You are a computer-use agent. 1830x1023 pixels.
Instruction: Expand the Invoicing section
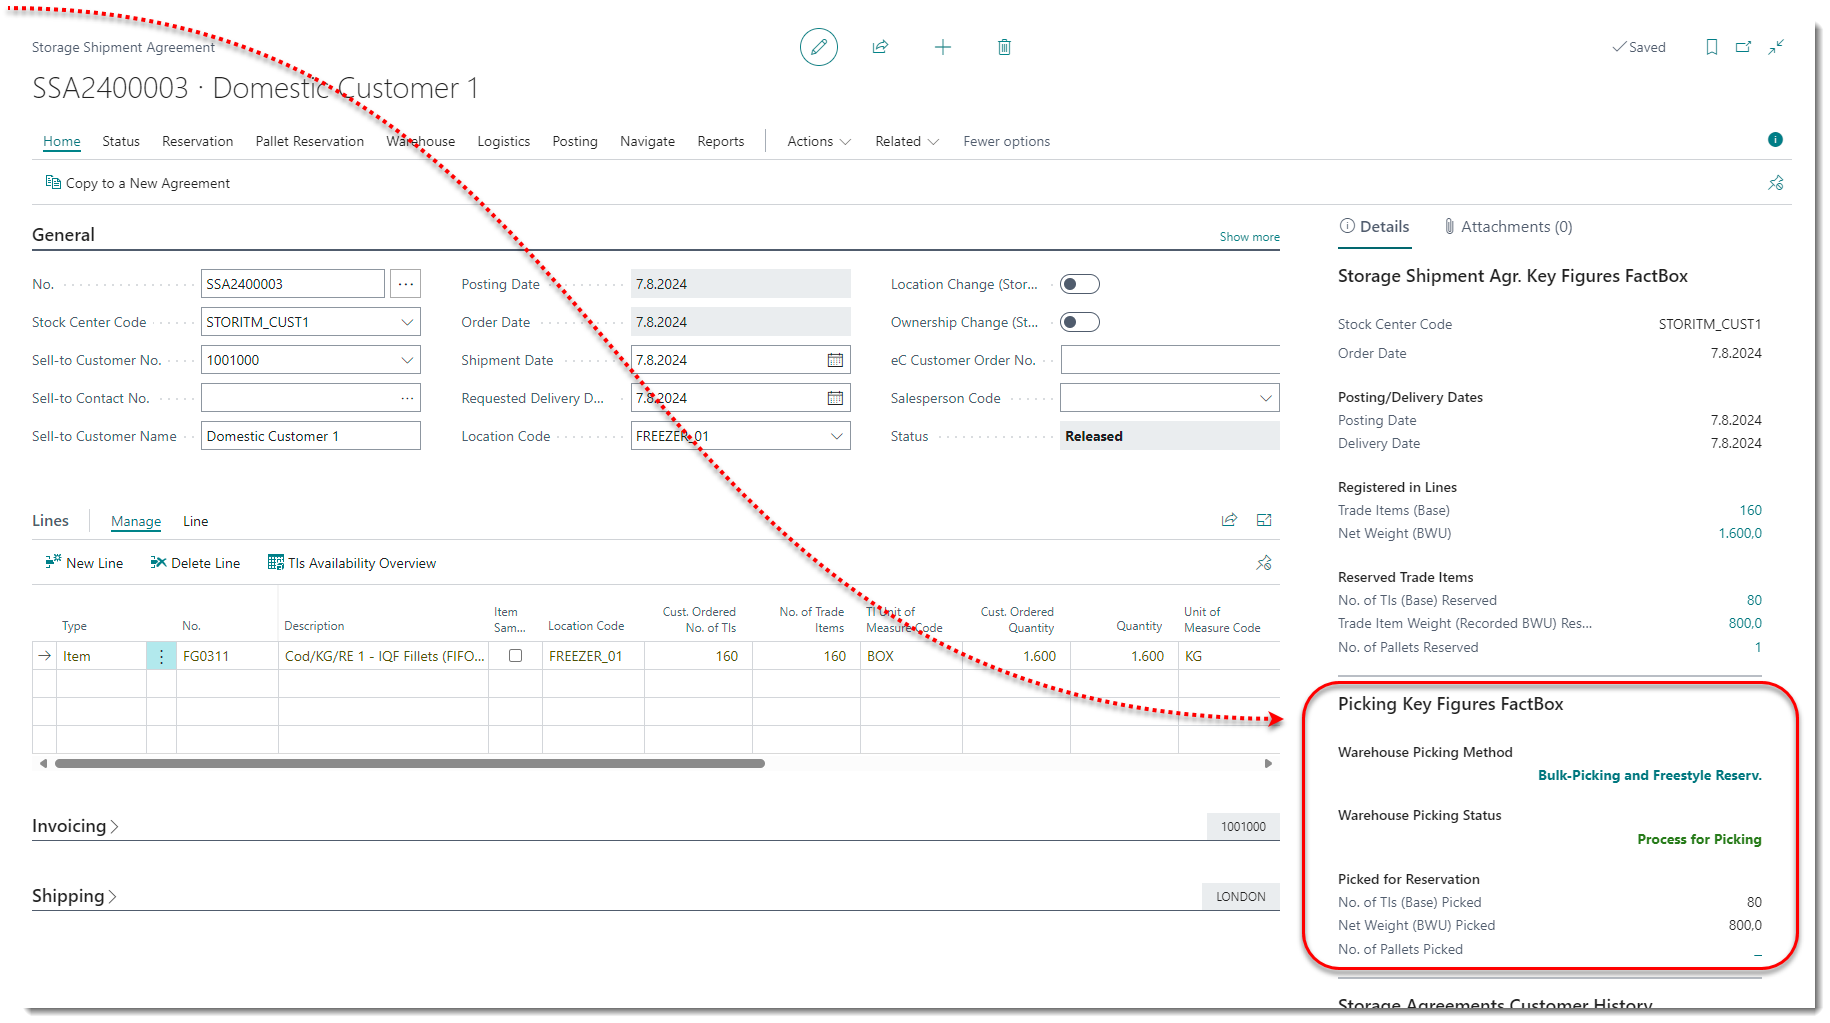pyautogui.click(x=75, y=826)
